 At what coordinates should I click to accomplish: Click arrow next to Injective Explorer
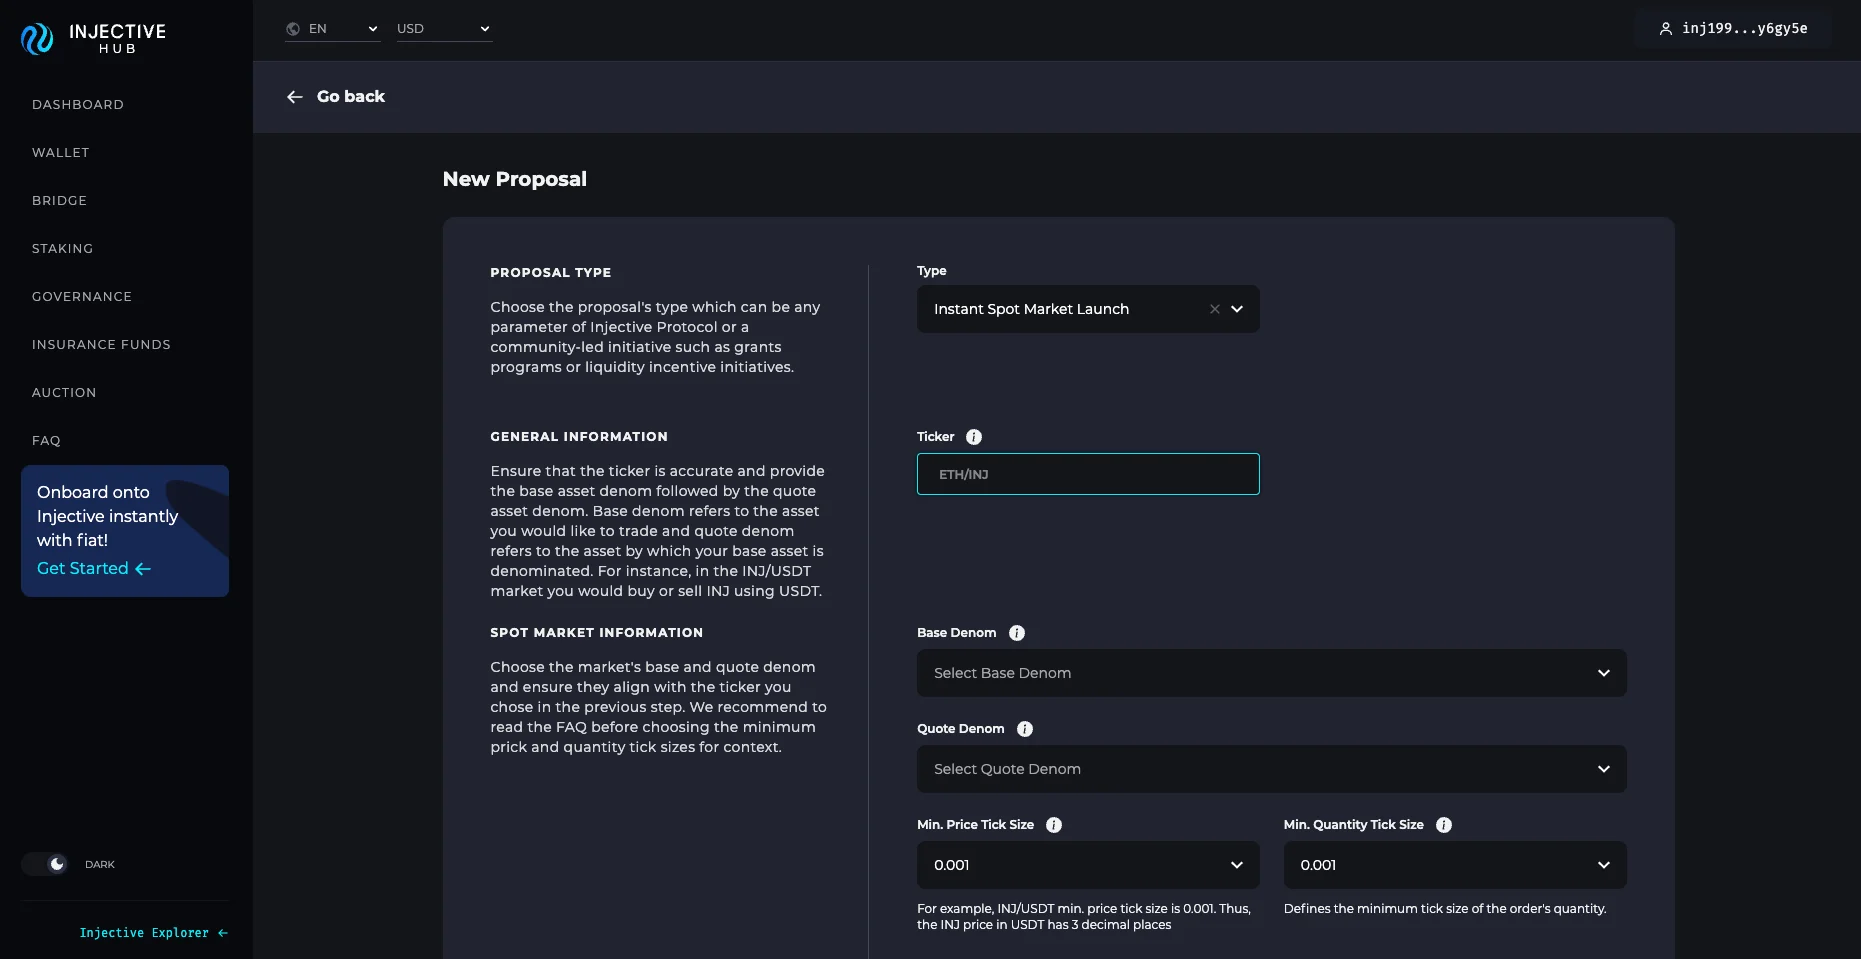click(223, 933)
